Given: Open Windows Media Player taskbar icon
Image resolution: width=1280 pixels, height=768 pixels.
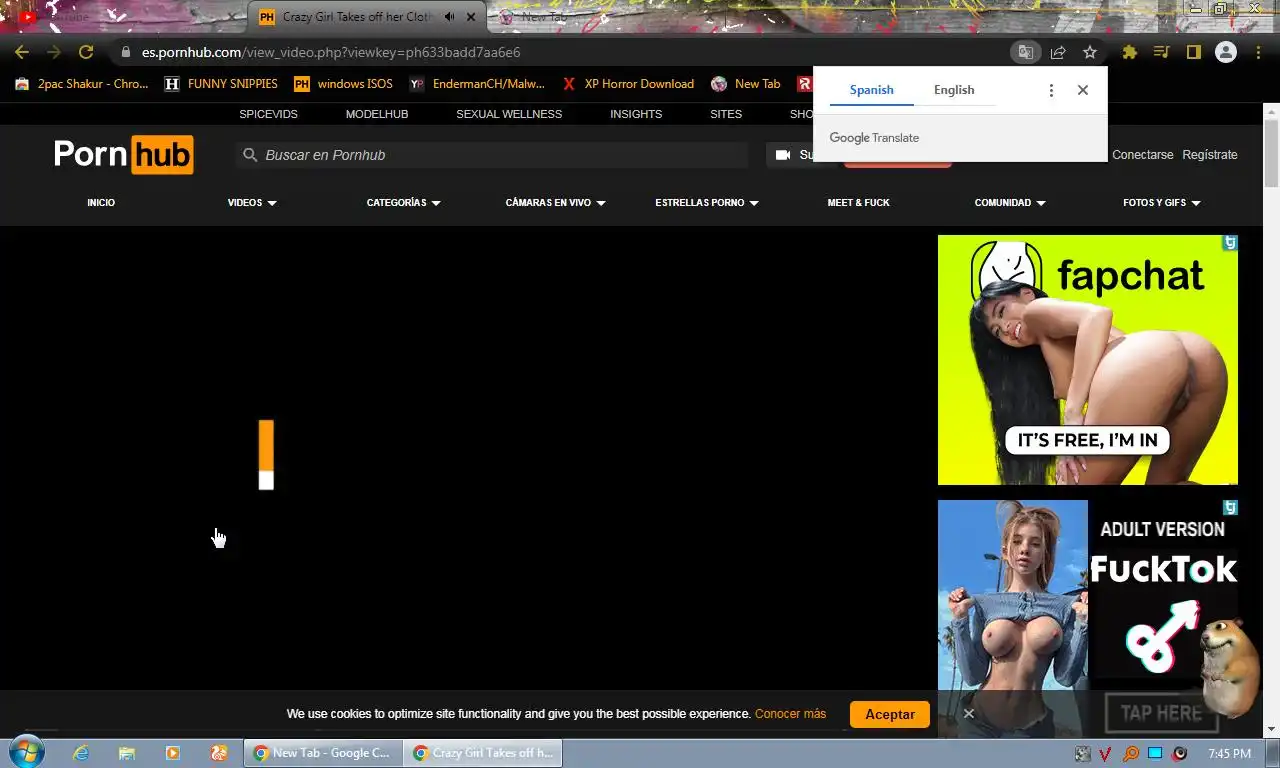Looking at the screenshot, I should tap(173, 753).
